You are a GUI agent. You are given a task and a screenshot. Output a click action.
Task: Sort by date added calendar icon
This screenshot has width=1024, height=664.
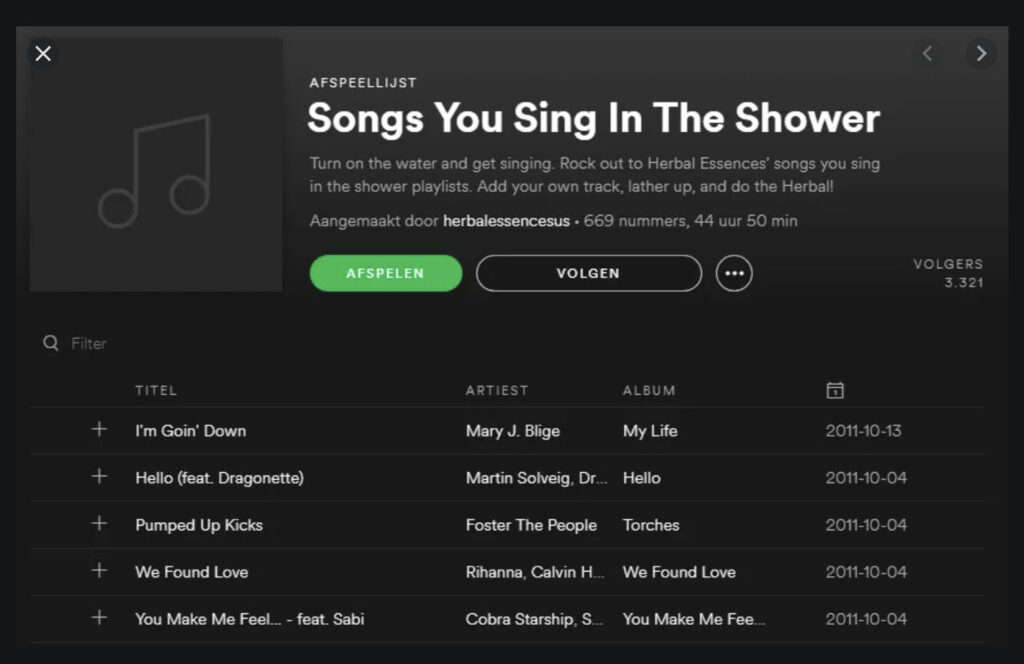835,390
